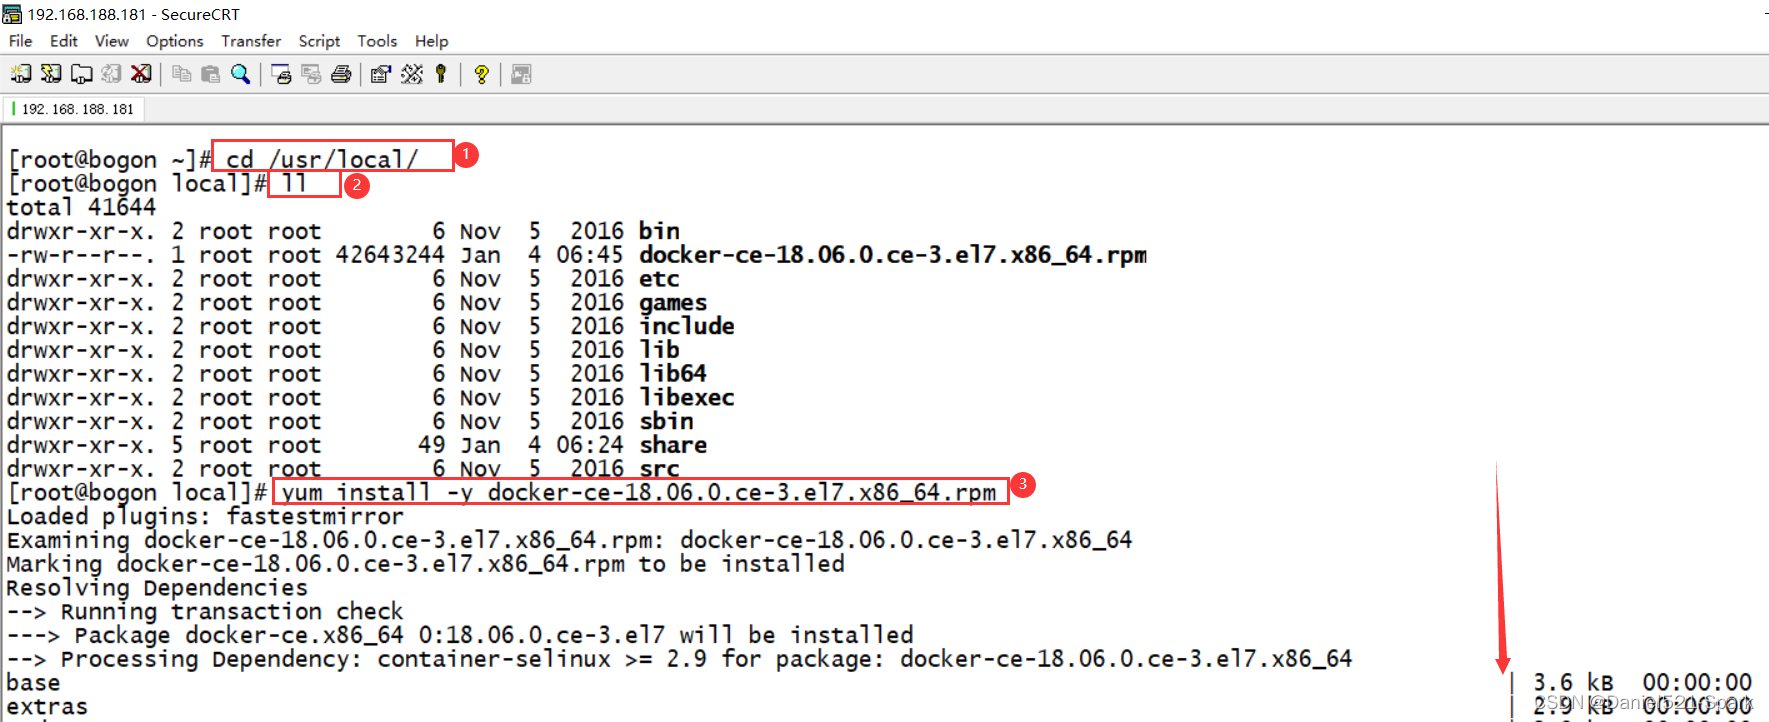This screenshot has height=722, width=1769.
Task: Click the file size 42643244
Action: [x=390, y=255]
